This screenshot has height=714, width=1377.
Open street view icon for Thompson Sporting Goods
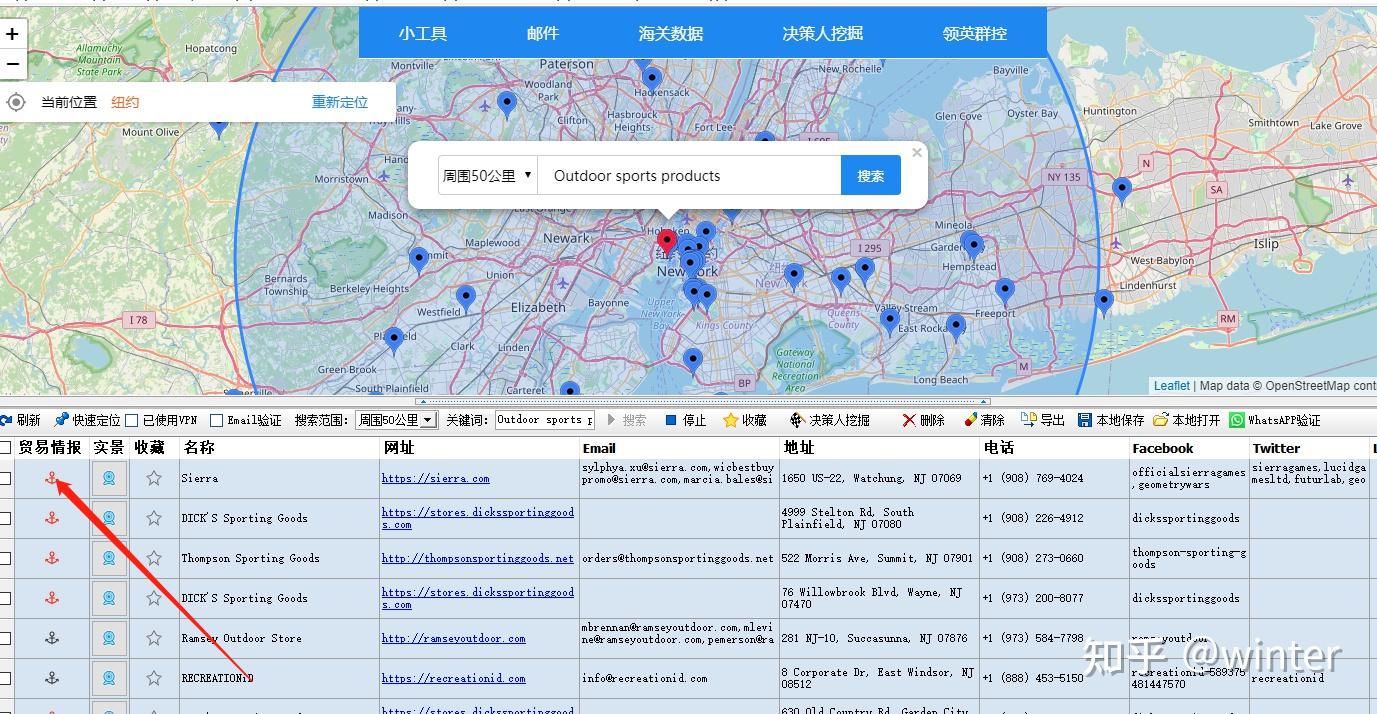tap(109, 558)
